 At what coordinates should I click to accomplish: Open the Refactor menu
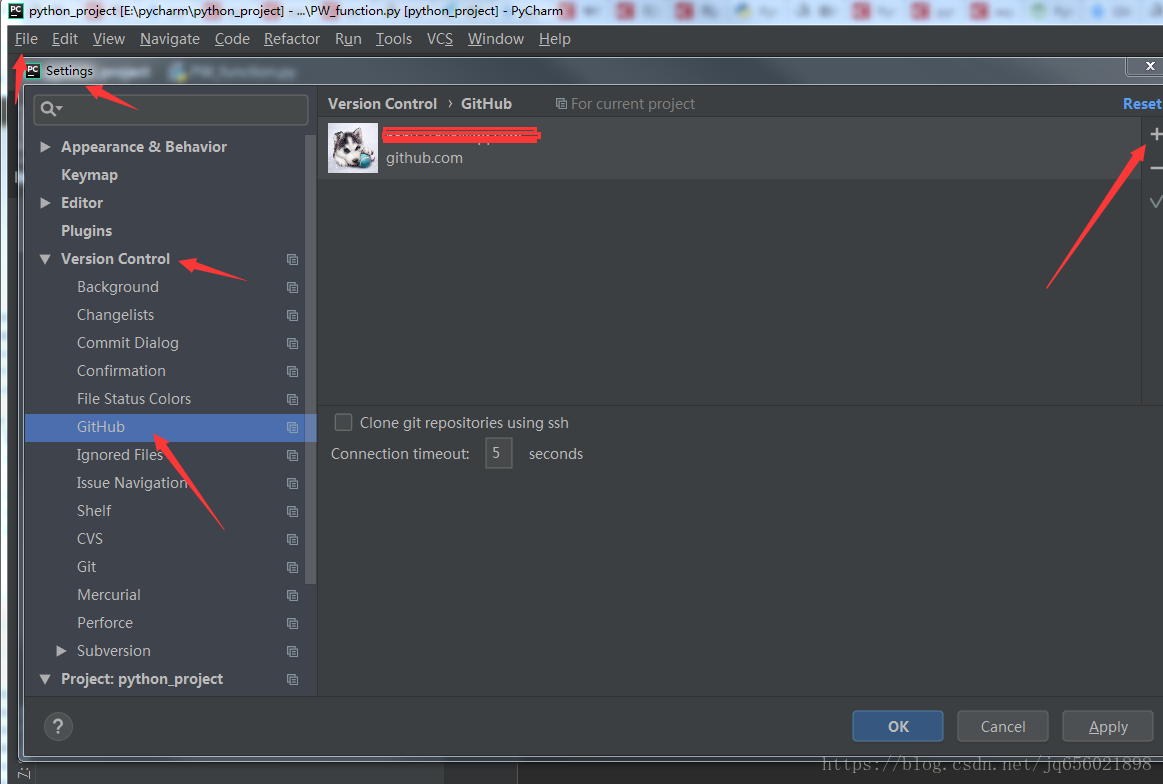click(x=291, y=39)
